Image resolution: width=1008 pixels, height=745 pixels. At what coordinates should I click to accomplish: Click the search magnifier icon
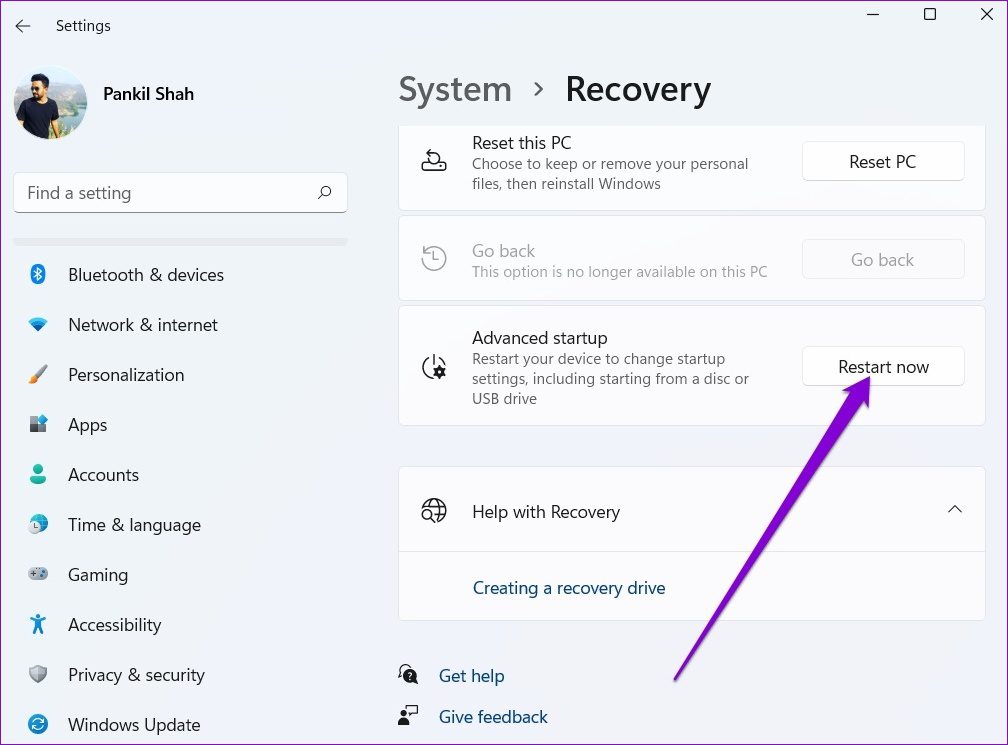pos(324,193)
